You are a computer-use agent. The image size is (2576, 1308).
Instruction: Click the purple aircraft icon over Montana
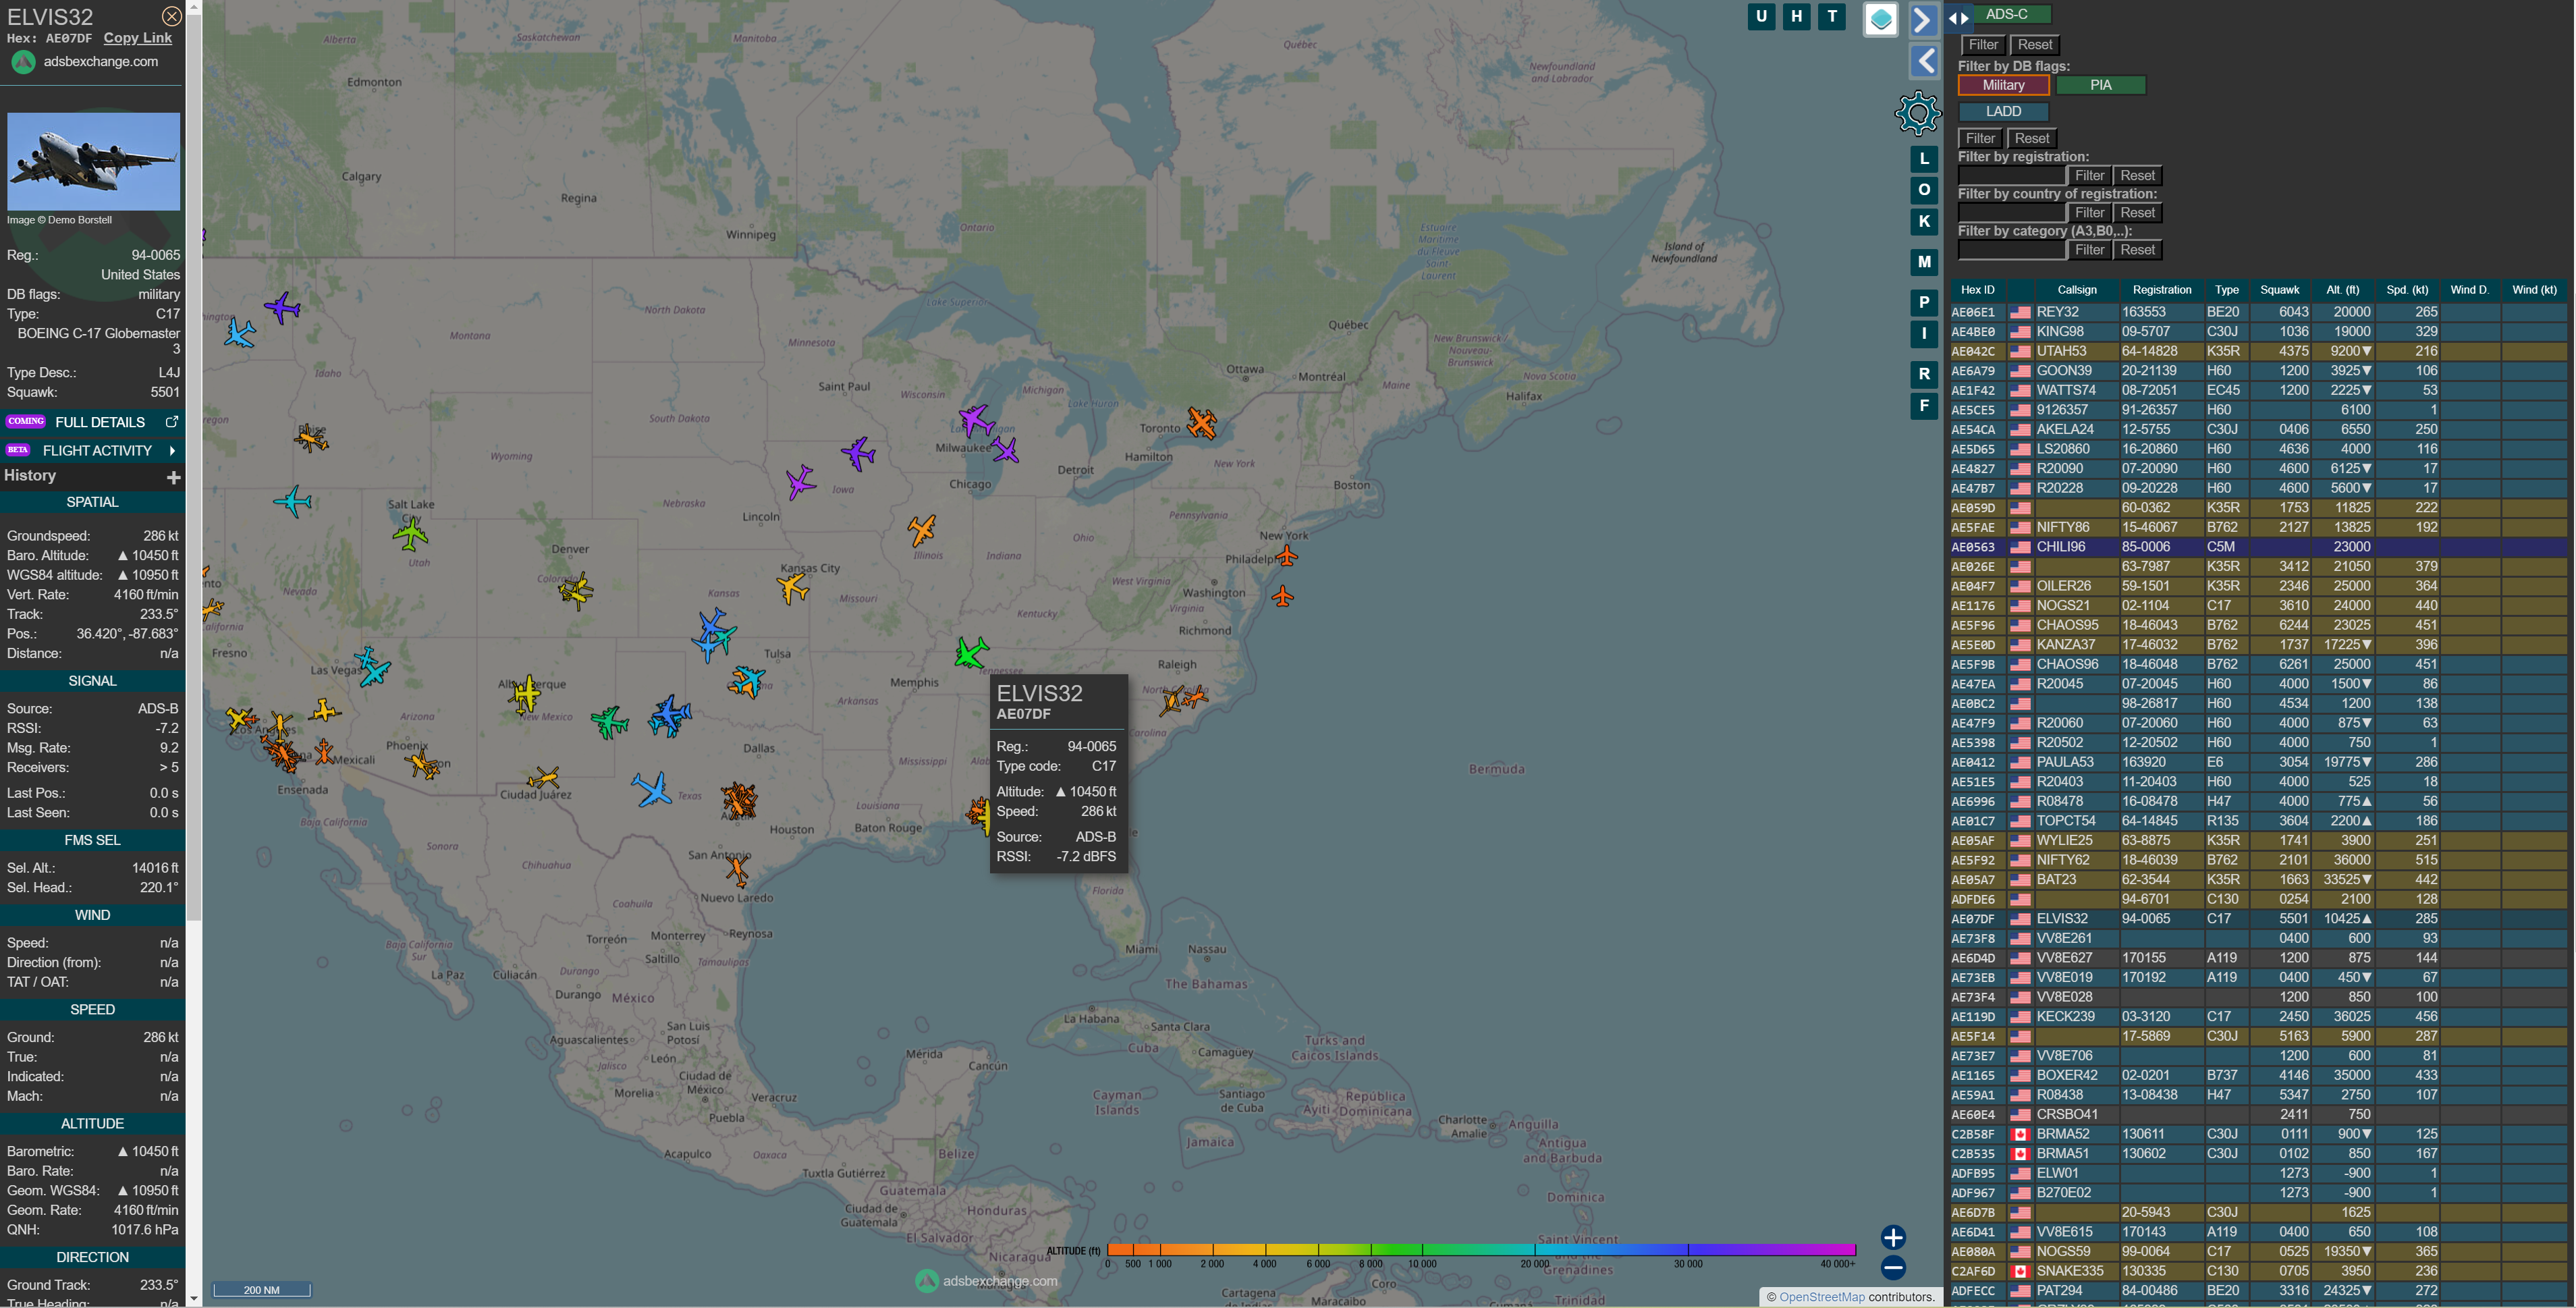283,307
